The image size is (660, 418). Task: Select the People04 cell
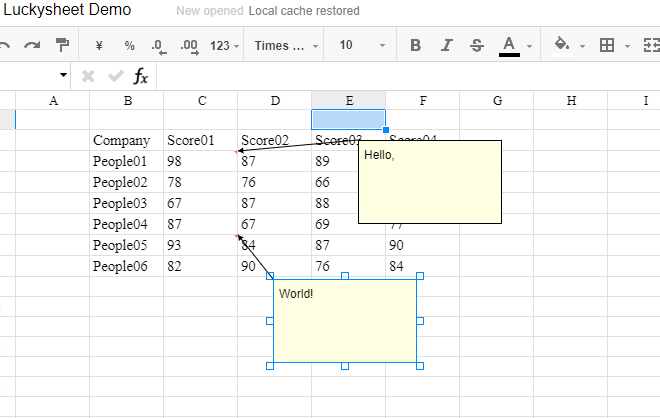click(127, 224)
